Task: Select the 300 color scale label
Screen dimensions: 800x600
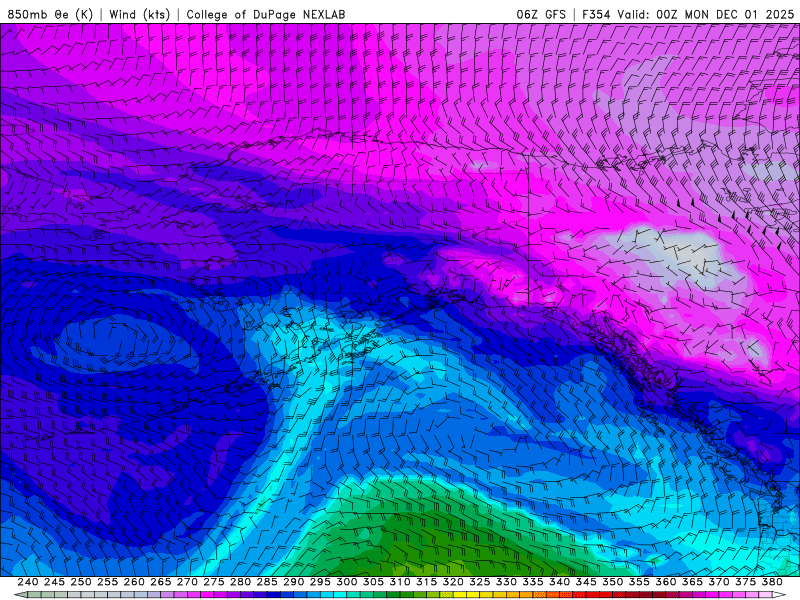Action: point(347,582)
